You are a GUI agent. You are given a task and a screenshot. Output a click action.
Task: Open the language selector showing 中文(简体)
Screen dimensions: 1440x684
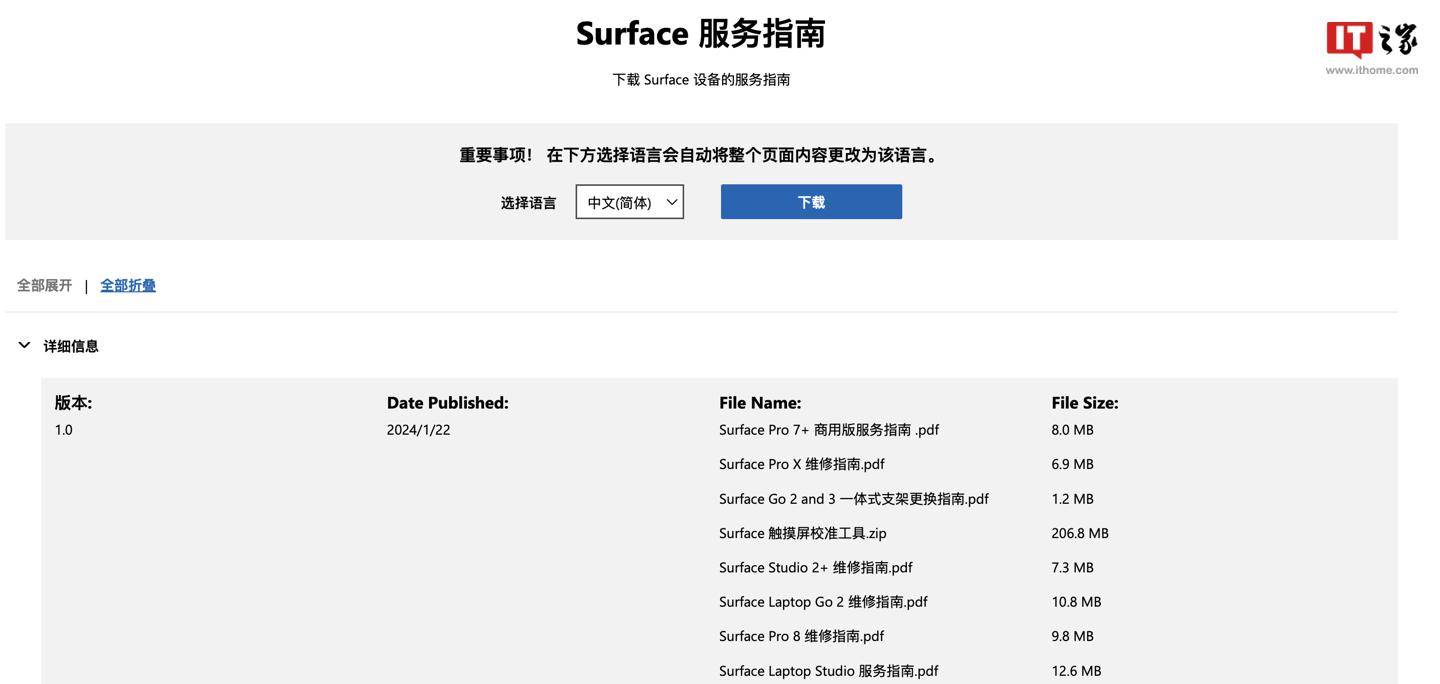pos(630,202)
